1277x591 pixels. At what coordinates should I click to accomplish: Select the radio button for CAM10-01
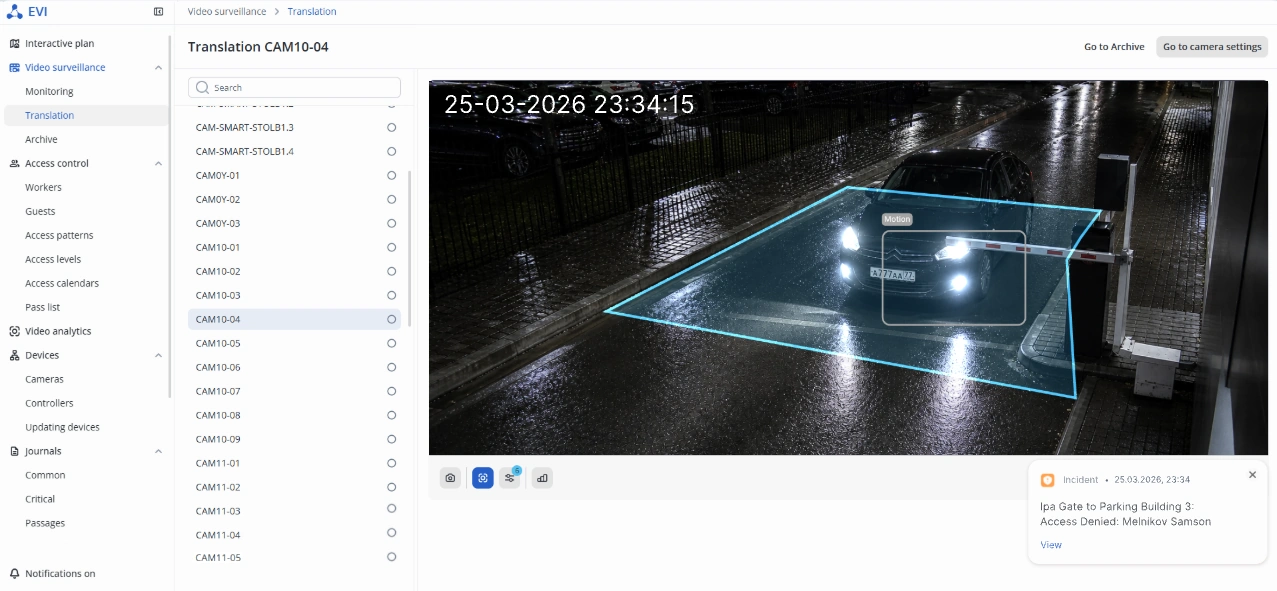[391, 247]
